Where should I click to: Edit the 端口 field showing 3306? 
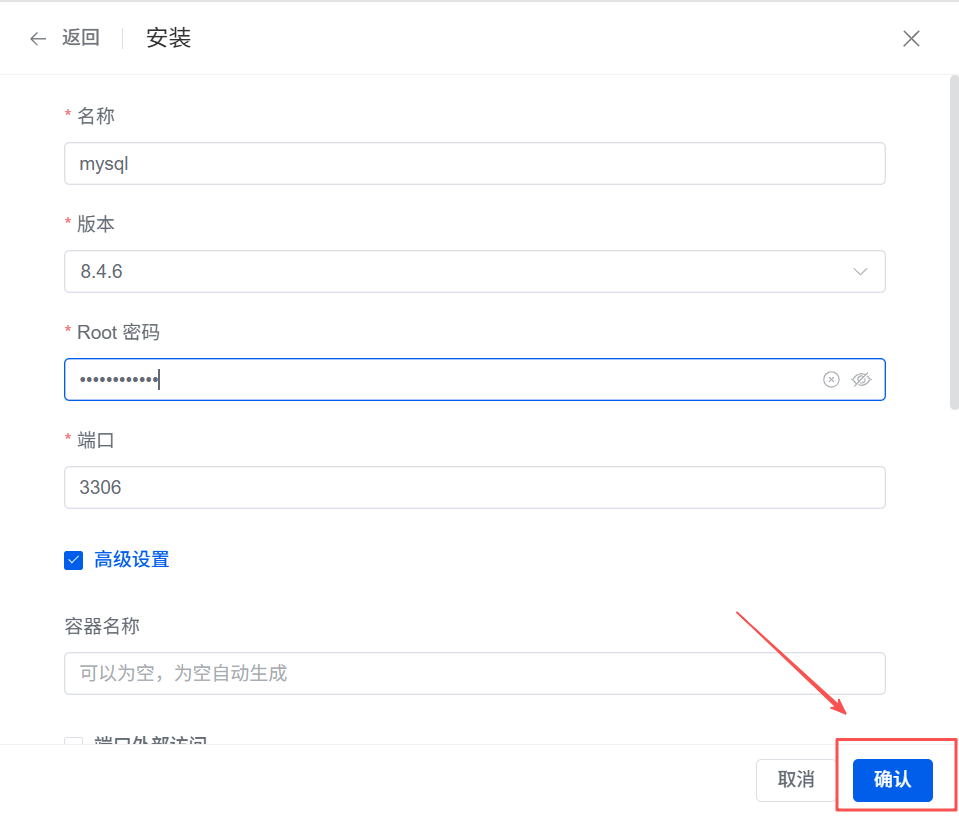[475, 487]
